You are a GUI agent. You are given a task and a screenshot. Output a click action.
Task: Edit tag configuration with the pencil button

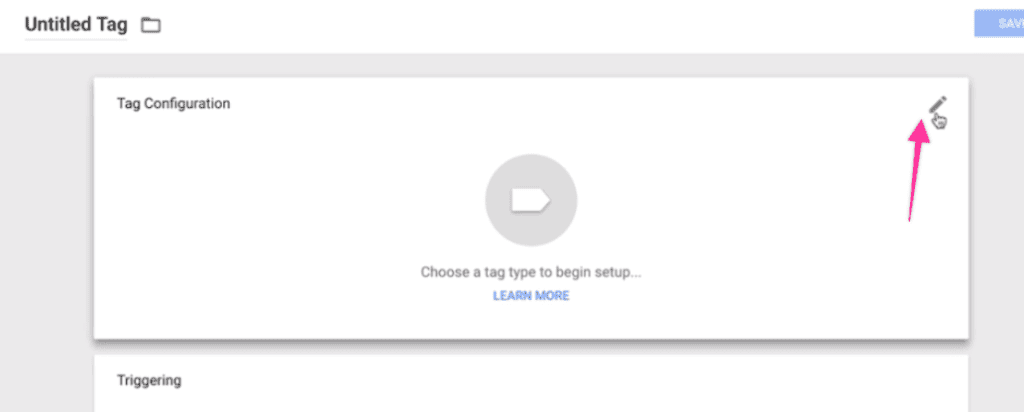coord(938,104)
